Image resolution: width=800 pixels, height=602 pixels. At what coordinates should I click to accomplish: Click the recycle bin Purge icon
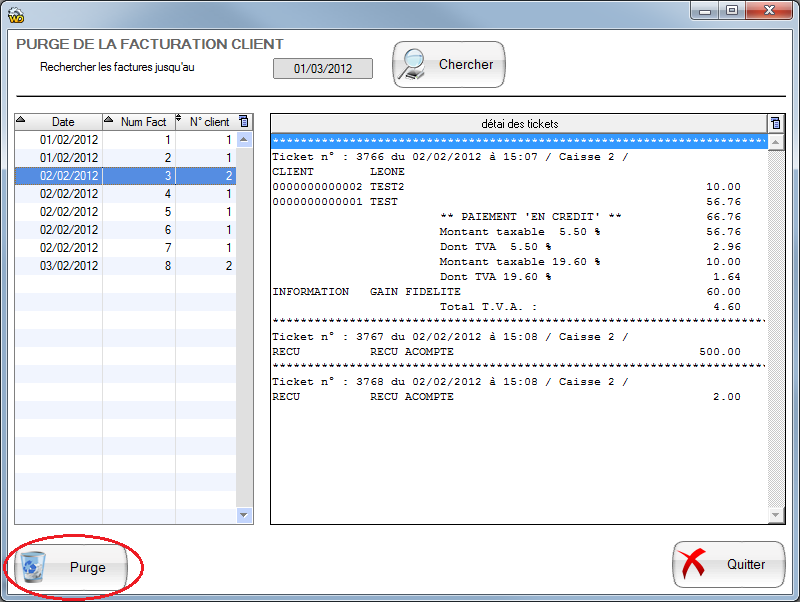(34, 567)
